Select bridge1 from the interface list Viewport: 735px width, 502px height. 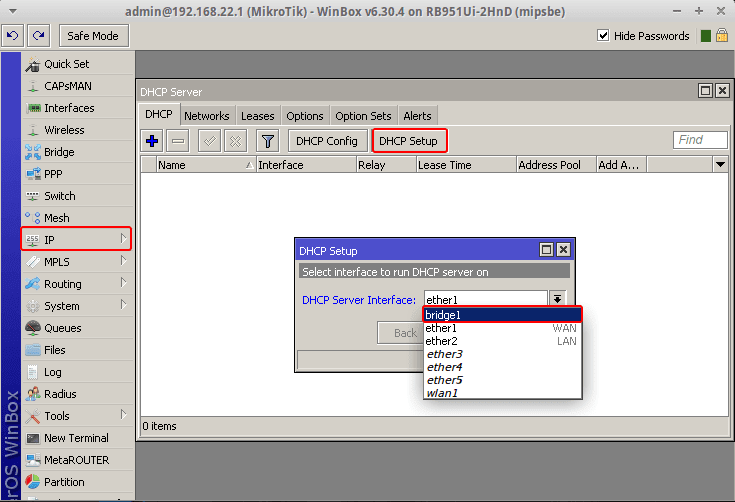[x=502, y=315]
